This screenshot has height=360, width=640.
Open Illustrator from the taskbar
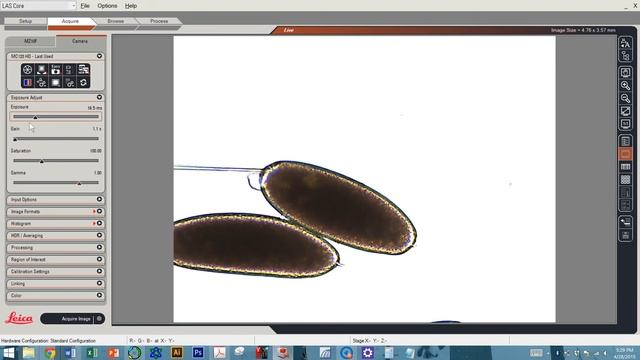(x=177, y=353)
